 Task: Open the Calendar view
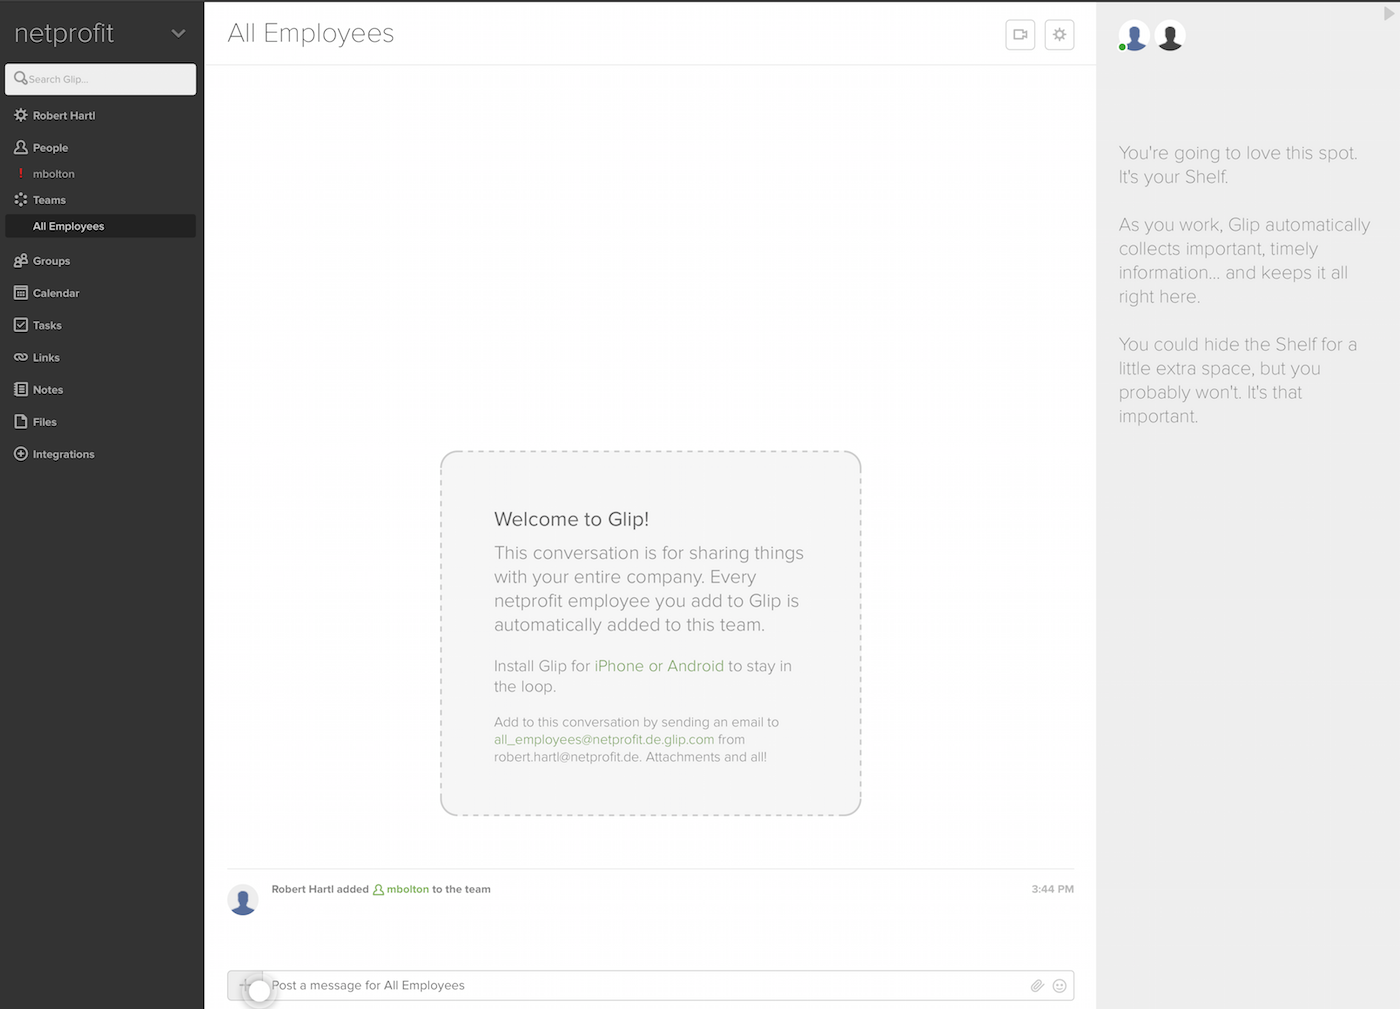[56, 293]
